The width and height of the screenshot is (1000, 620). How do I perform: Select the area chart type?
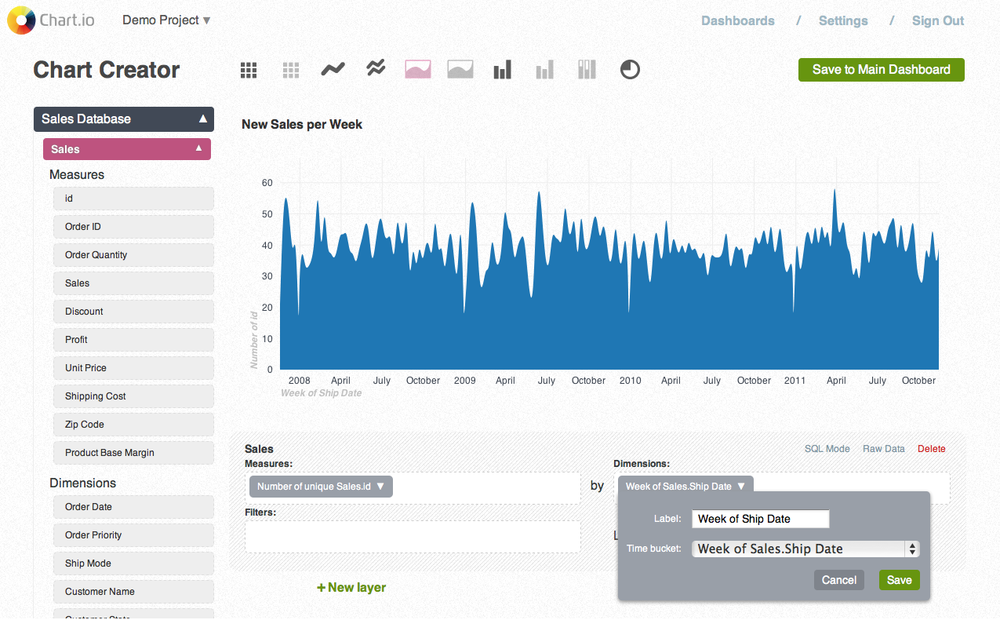[417, 69]
